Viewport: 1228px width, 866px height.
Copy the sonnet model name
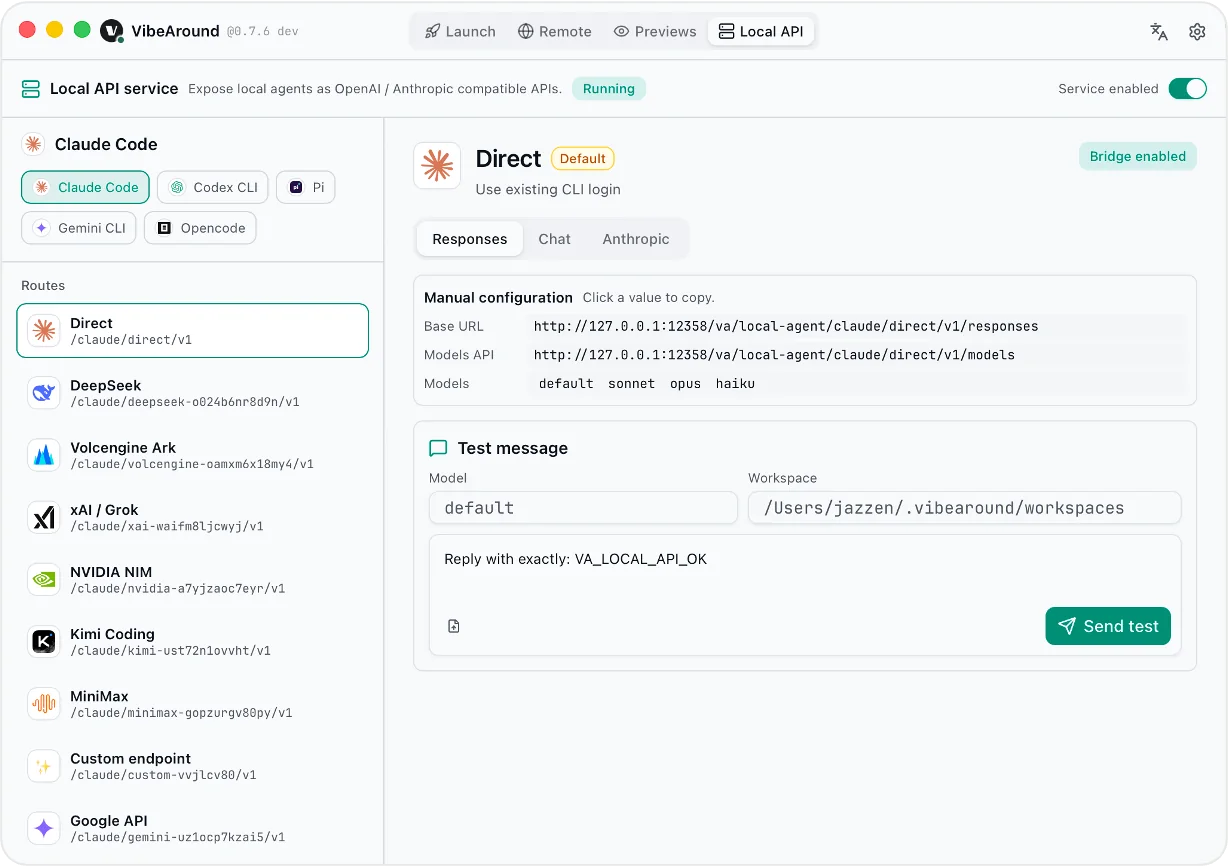tap(632, 384)
